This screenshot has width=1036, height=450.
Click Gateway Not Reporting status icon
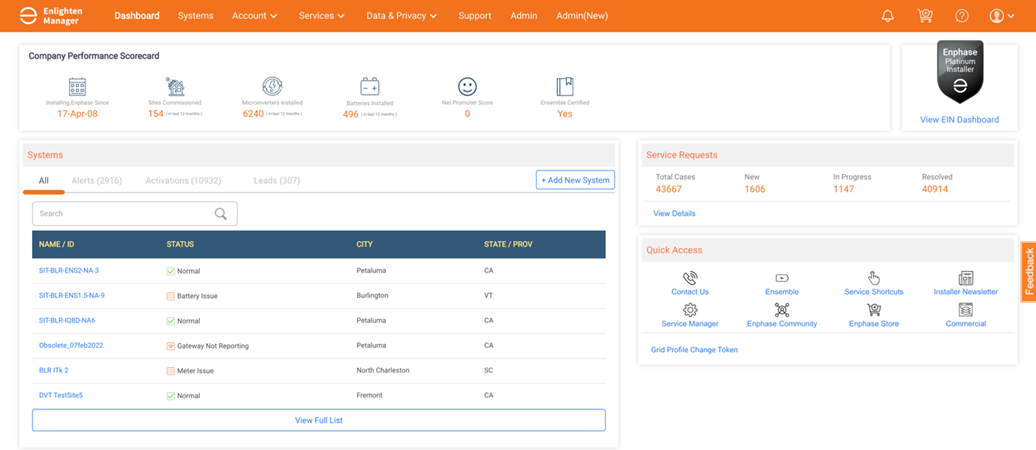[x=170, y=346]
